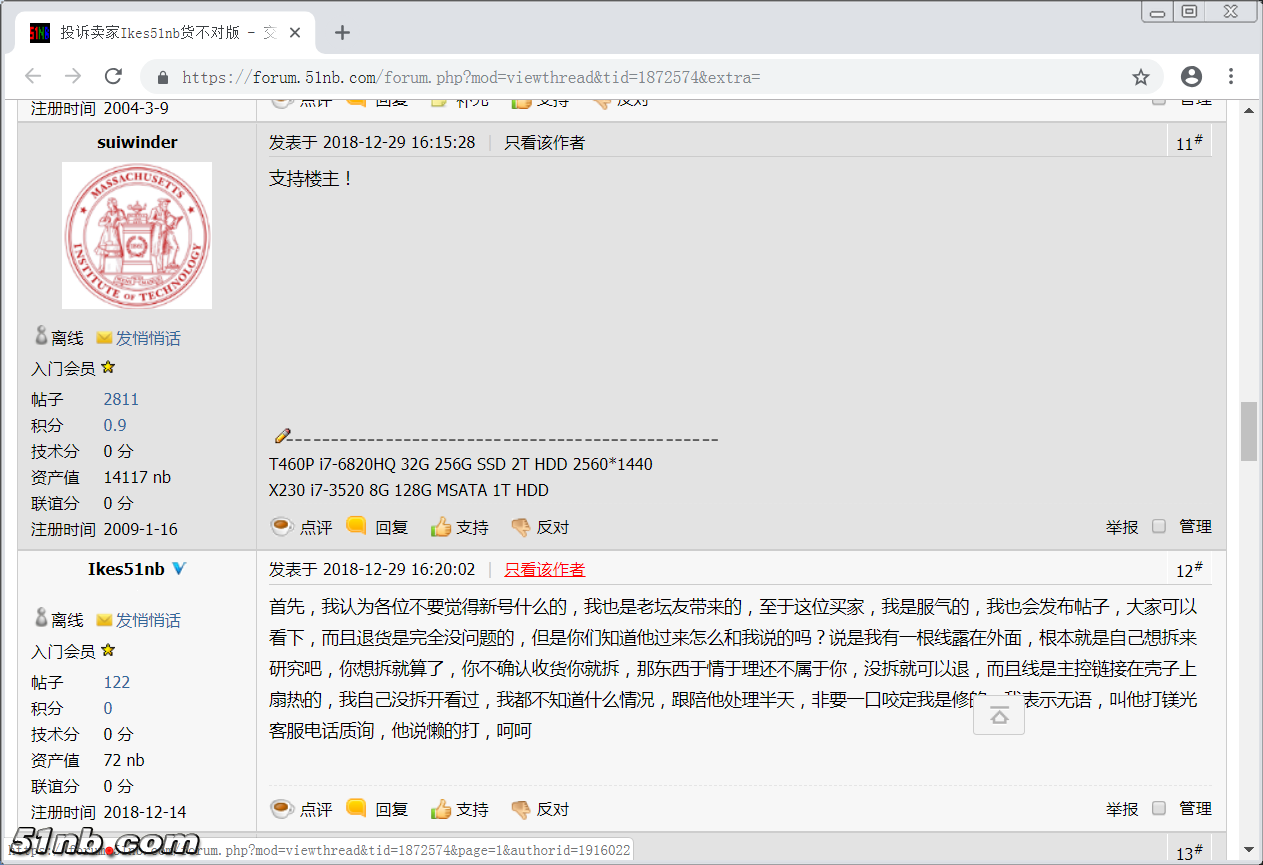Bookmark this page with the star icon
The width and height of the screenshot is (1263, 865).
tap(1140, 77)
